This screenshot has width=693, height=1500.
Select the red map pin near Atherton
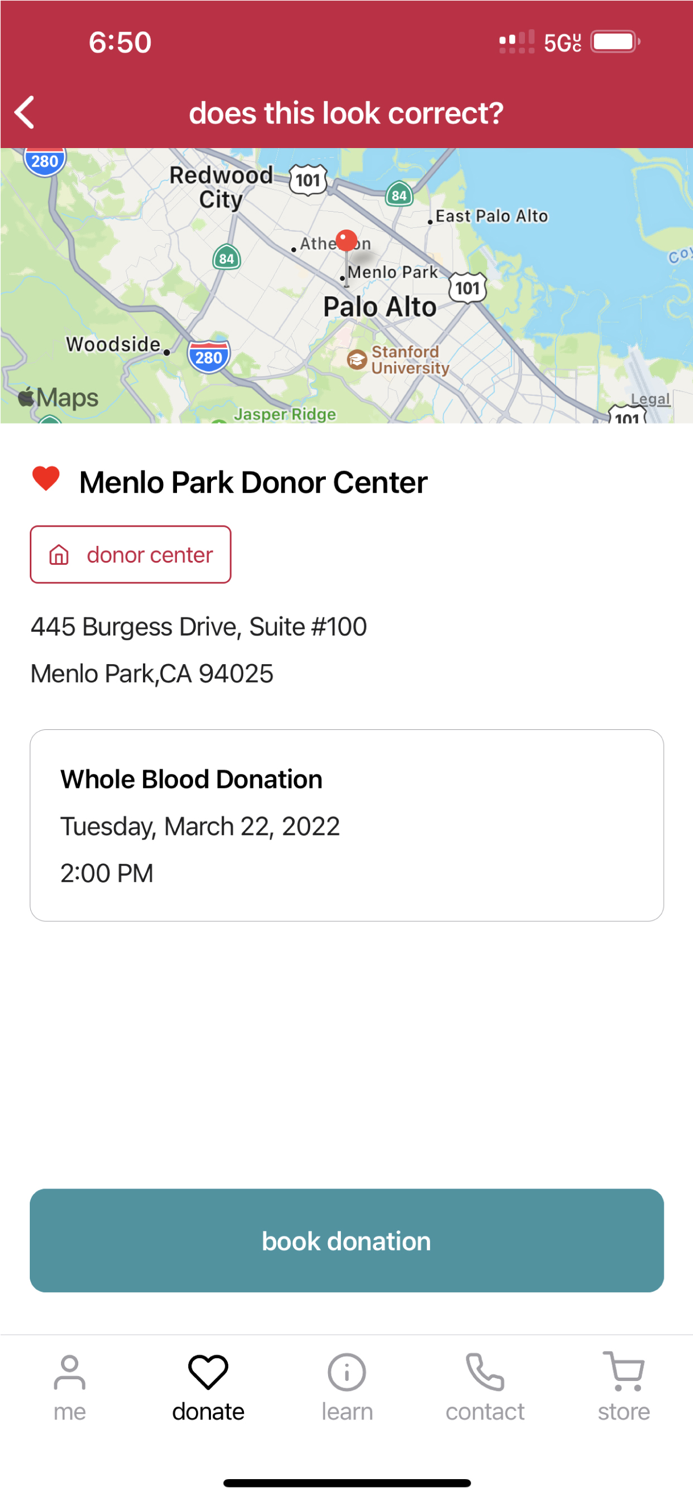(x=345, y=240)
